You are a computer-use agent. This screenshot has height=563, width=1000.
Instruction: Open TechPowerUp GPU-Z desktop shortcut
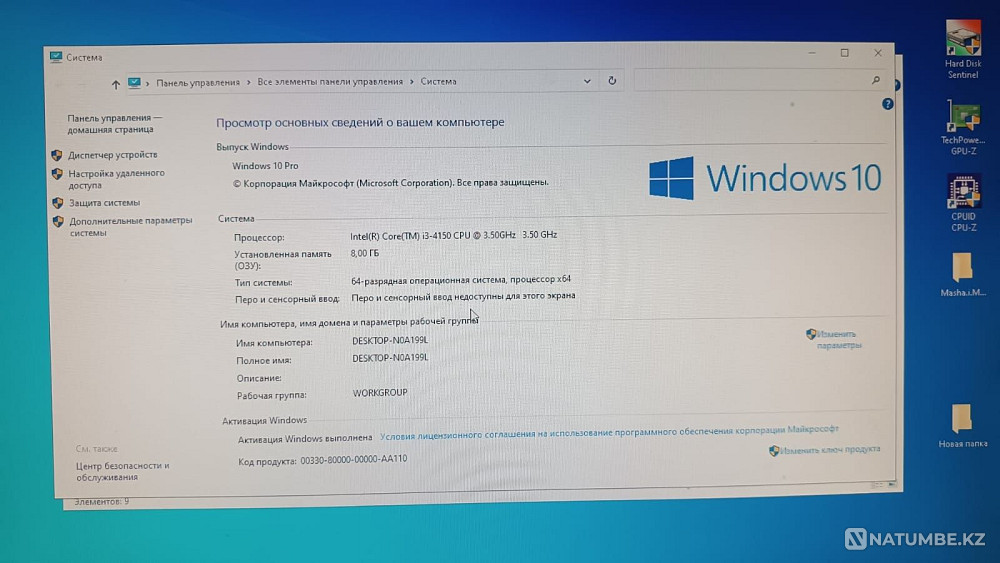[962, 128]
